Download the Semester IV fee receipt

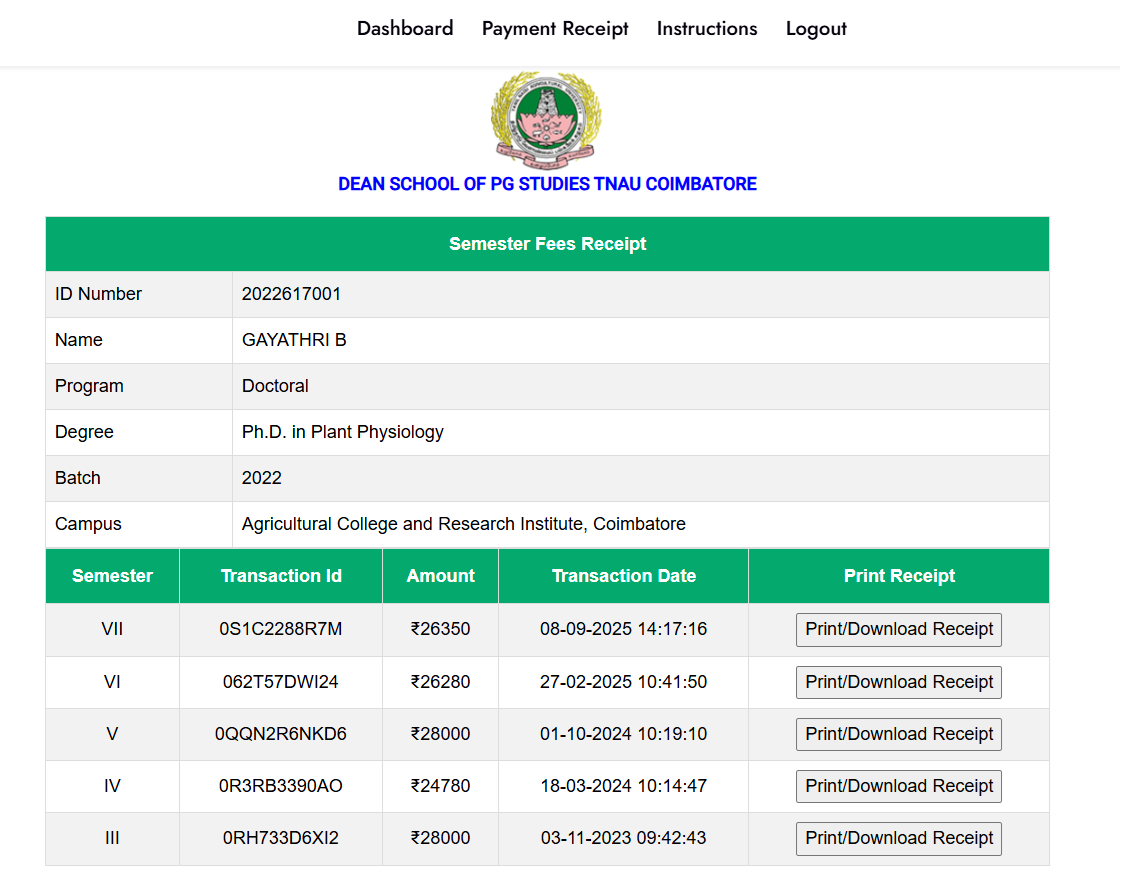tap(898, 786)
